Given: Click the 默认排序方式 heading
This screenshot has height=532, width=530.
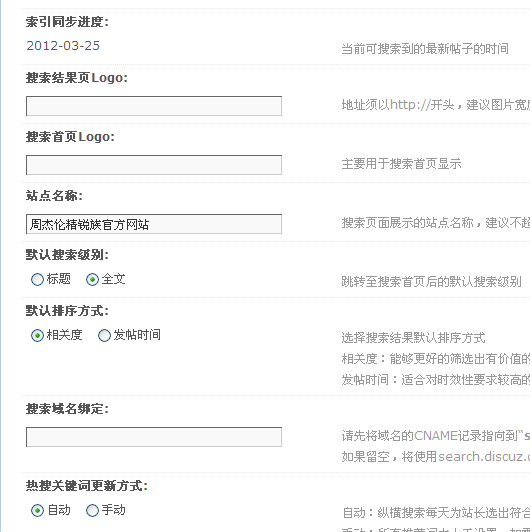Looking at the screenshot, I should pyautogui.click(x=67, y=311).
